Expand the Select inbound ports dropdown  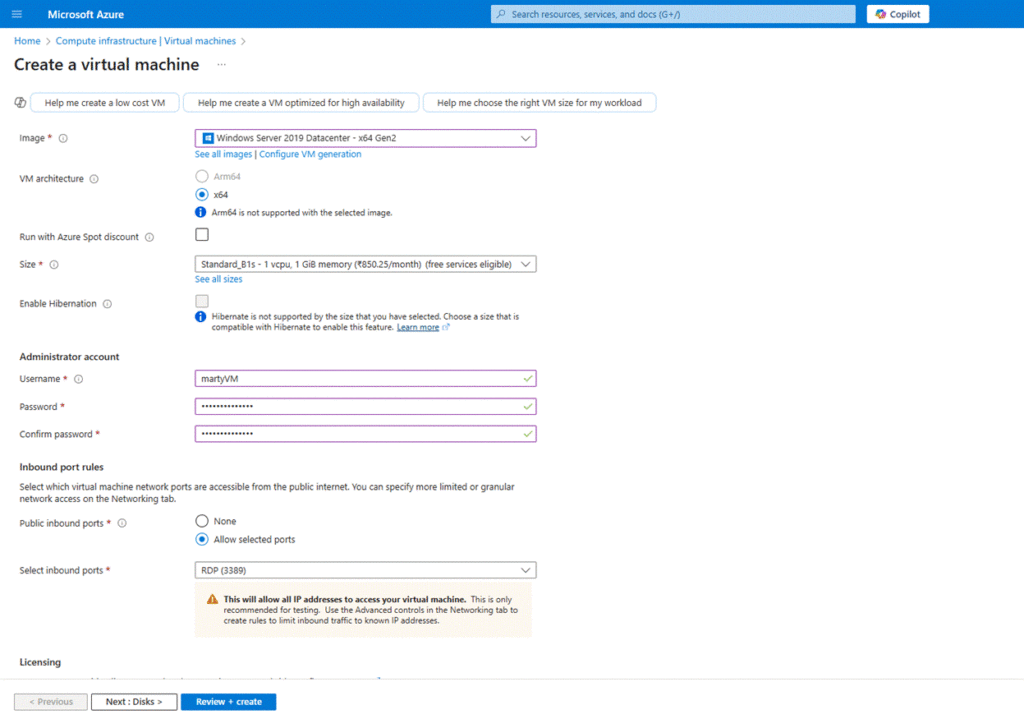[365, 570]
